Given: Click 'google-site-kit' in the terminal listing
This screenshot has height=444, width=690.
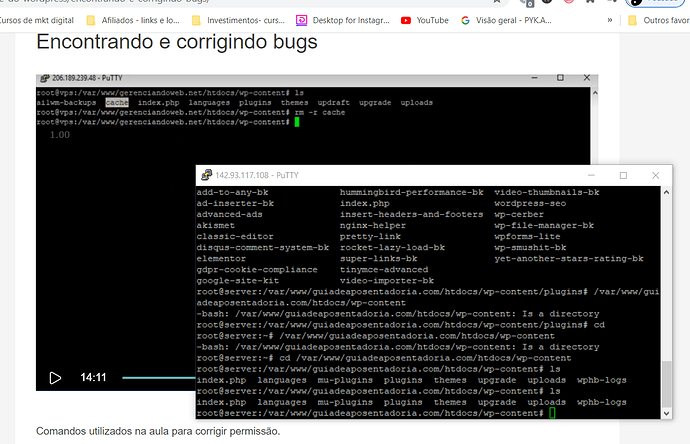Looking at the screenshot, I should pos(238,280).
